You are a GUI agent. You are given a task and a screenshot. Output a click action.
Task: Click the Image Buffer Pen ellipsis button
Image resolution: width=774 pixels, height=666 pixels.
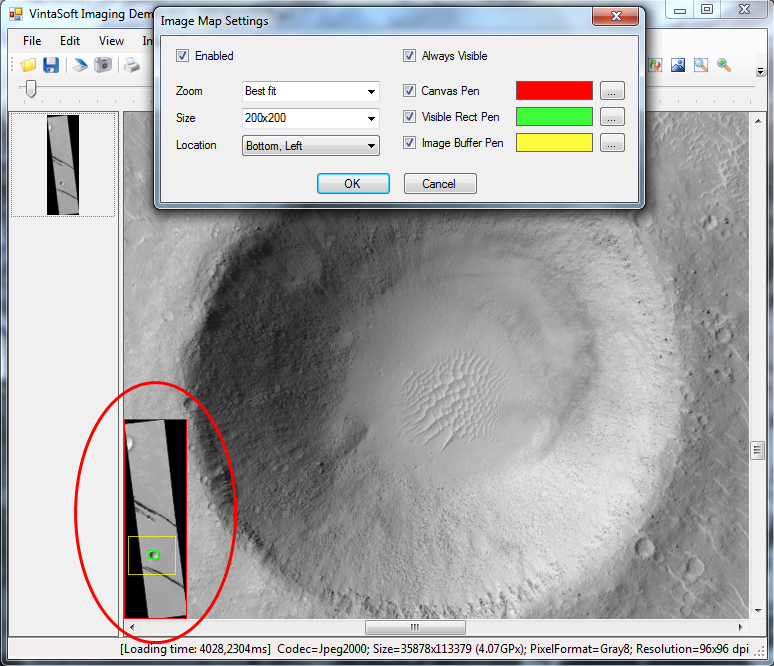pos(612,143)
